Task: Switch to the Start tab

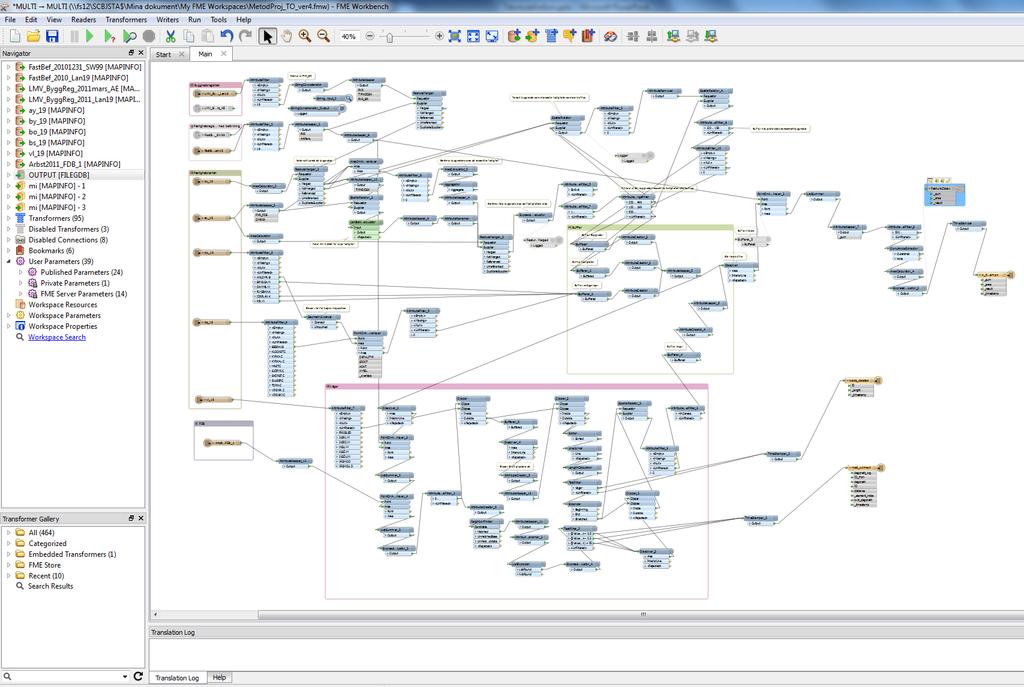Action: 163,54
